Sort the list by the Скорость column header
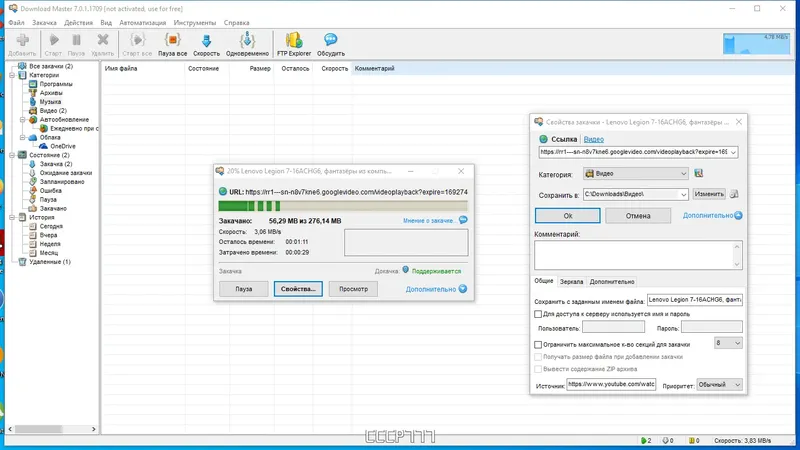The width and height of the screenshot is (800, 450). pyautogui.click(x=332, y=68)
